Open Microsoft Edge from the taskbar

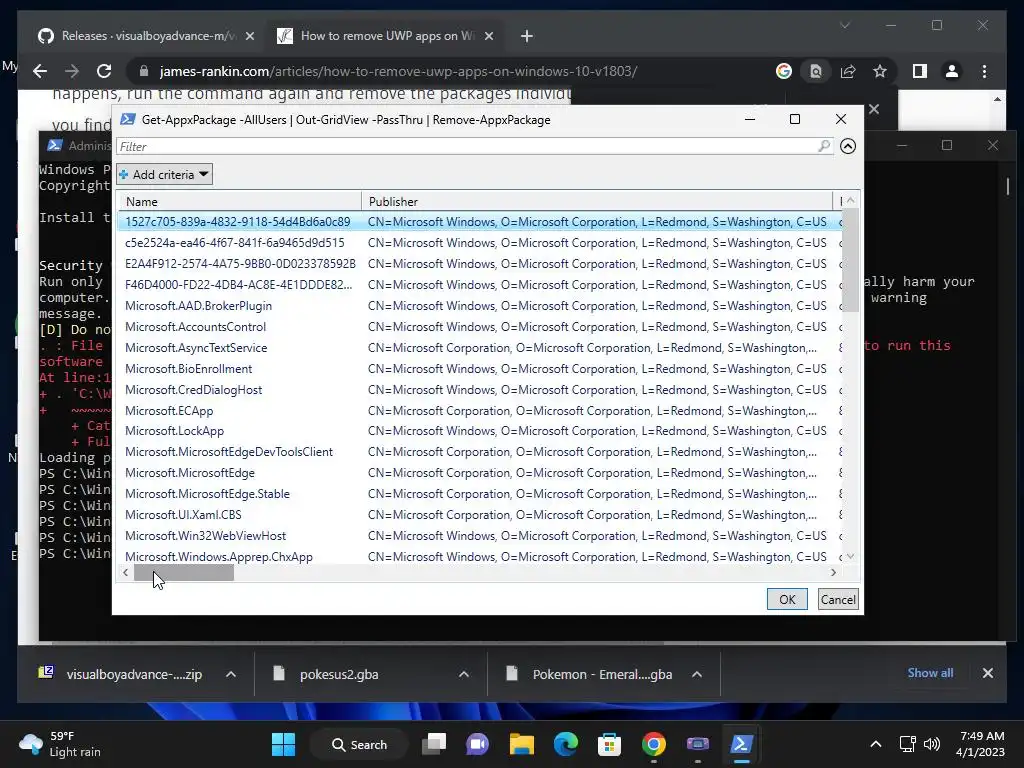click(566, 744)
